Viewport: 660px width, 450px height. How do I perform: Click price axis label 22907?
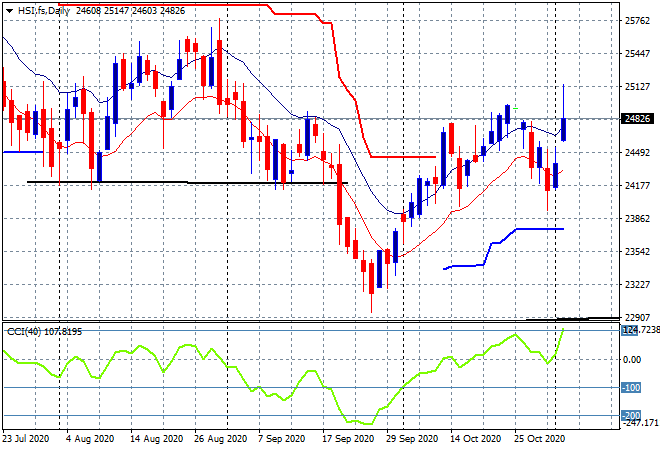[x=637, y=317]
